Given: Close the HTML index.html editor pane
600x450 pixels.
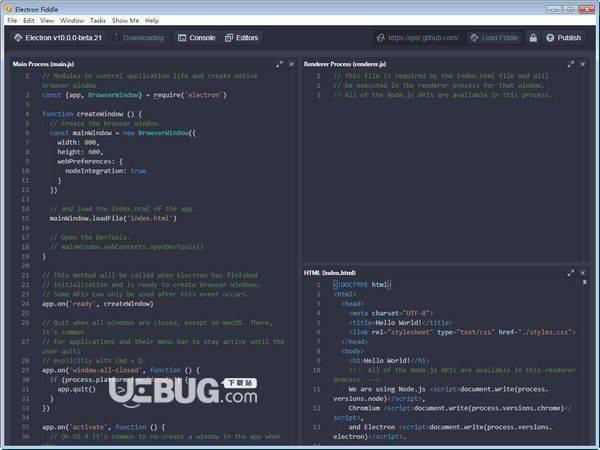Looking at the screenshot, I should (x=583, y=273).
